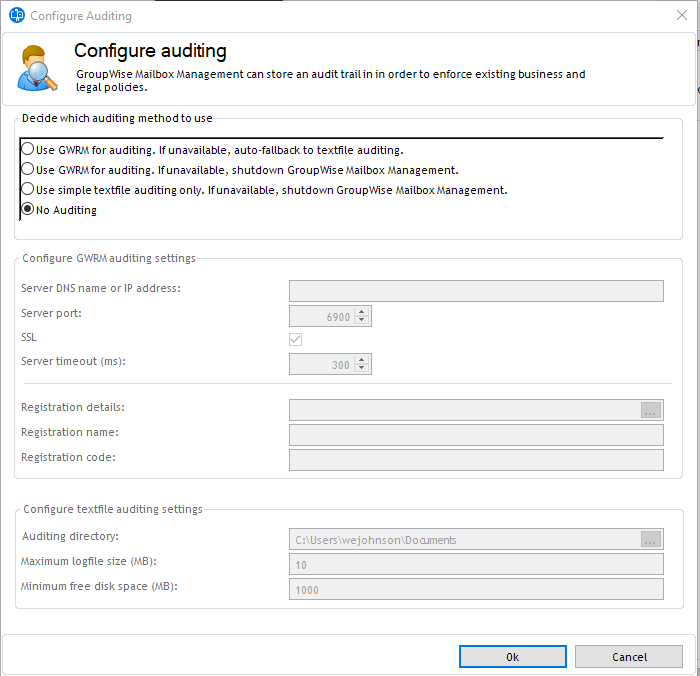Screen dimensions: 700x676
Task: Select the No Auditing radio button
Action: tap(28, 210)
